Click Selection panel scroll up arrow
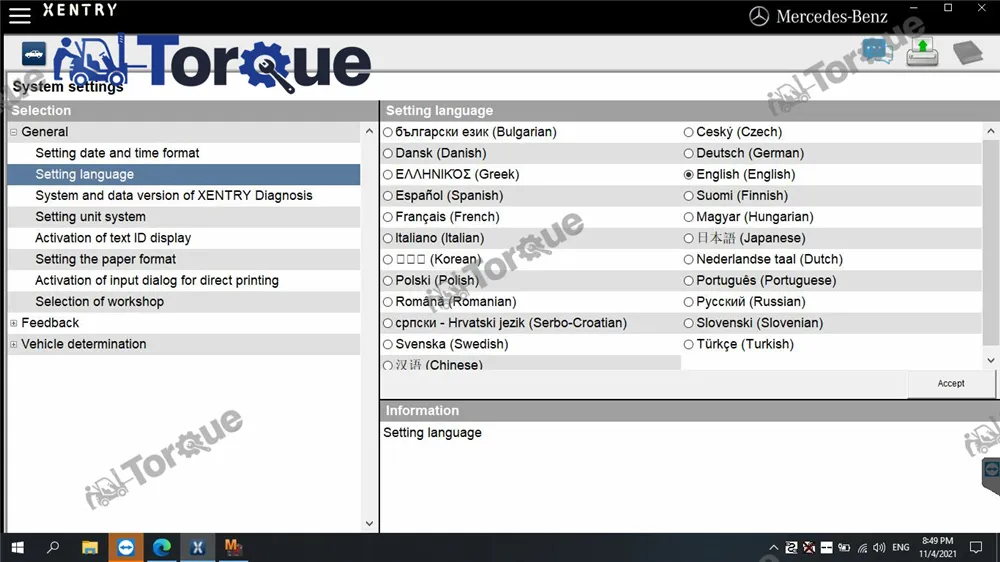Image resolution: width=1000 pixels, height=562 pixels. click(x=369, y=131)
